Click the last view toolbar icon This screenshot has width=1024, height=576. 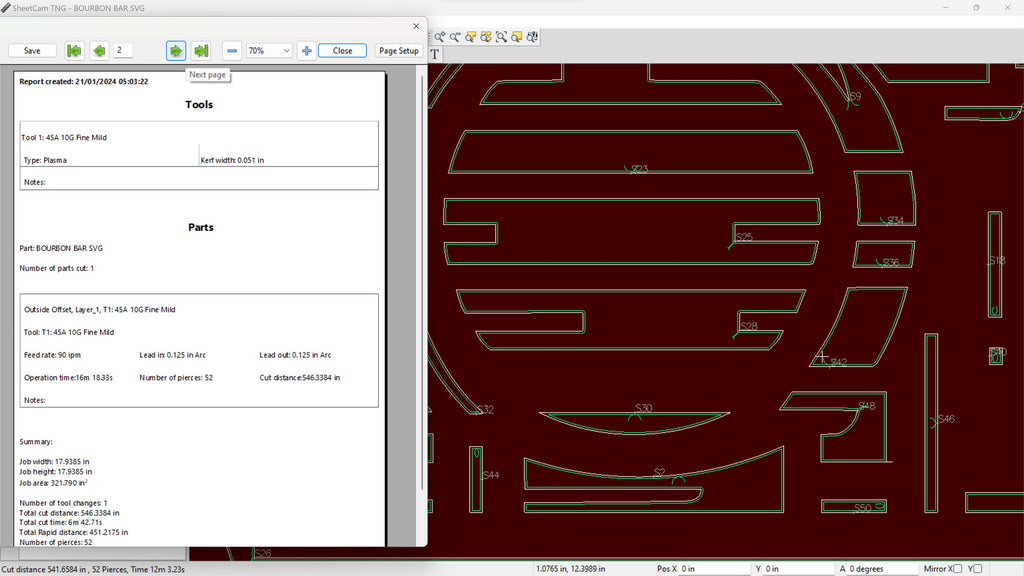(532, 37)
